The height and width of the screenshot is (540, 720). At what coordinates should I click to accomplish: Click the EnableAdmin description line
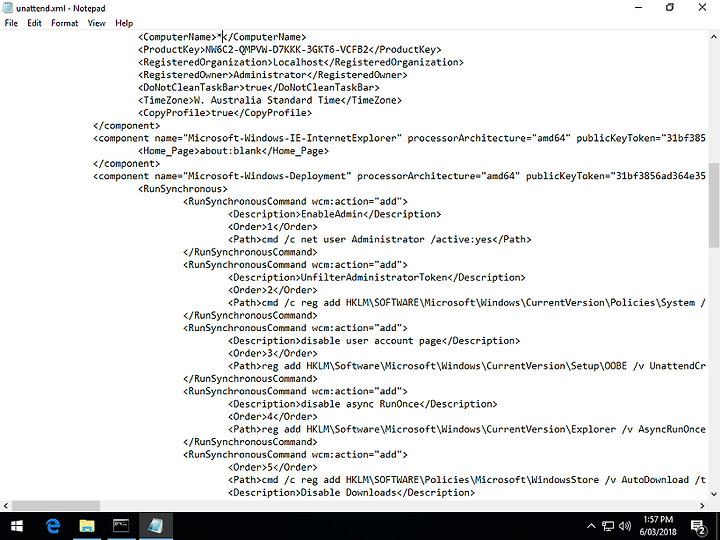335,214
